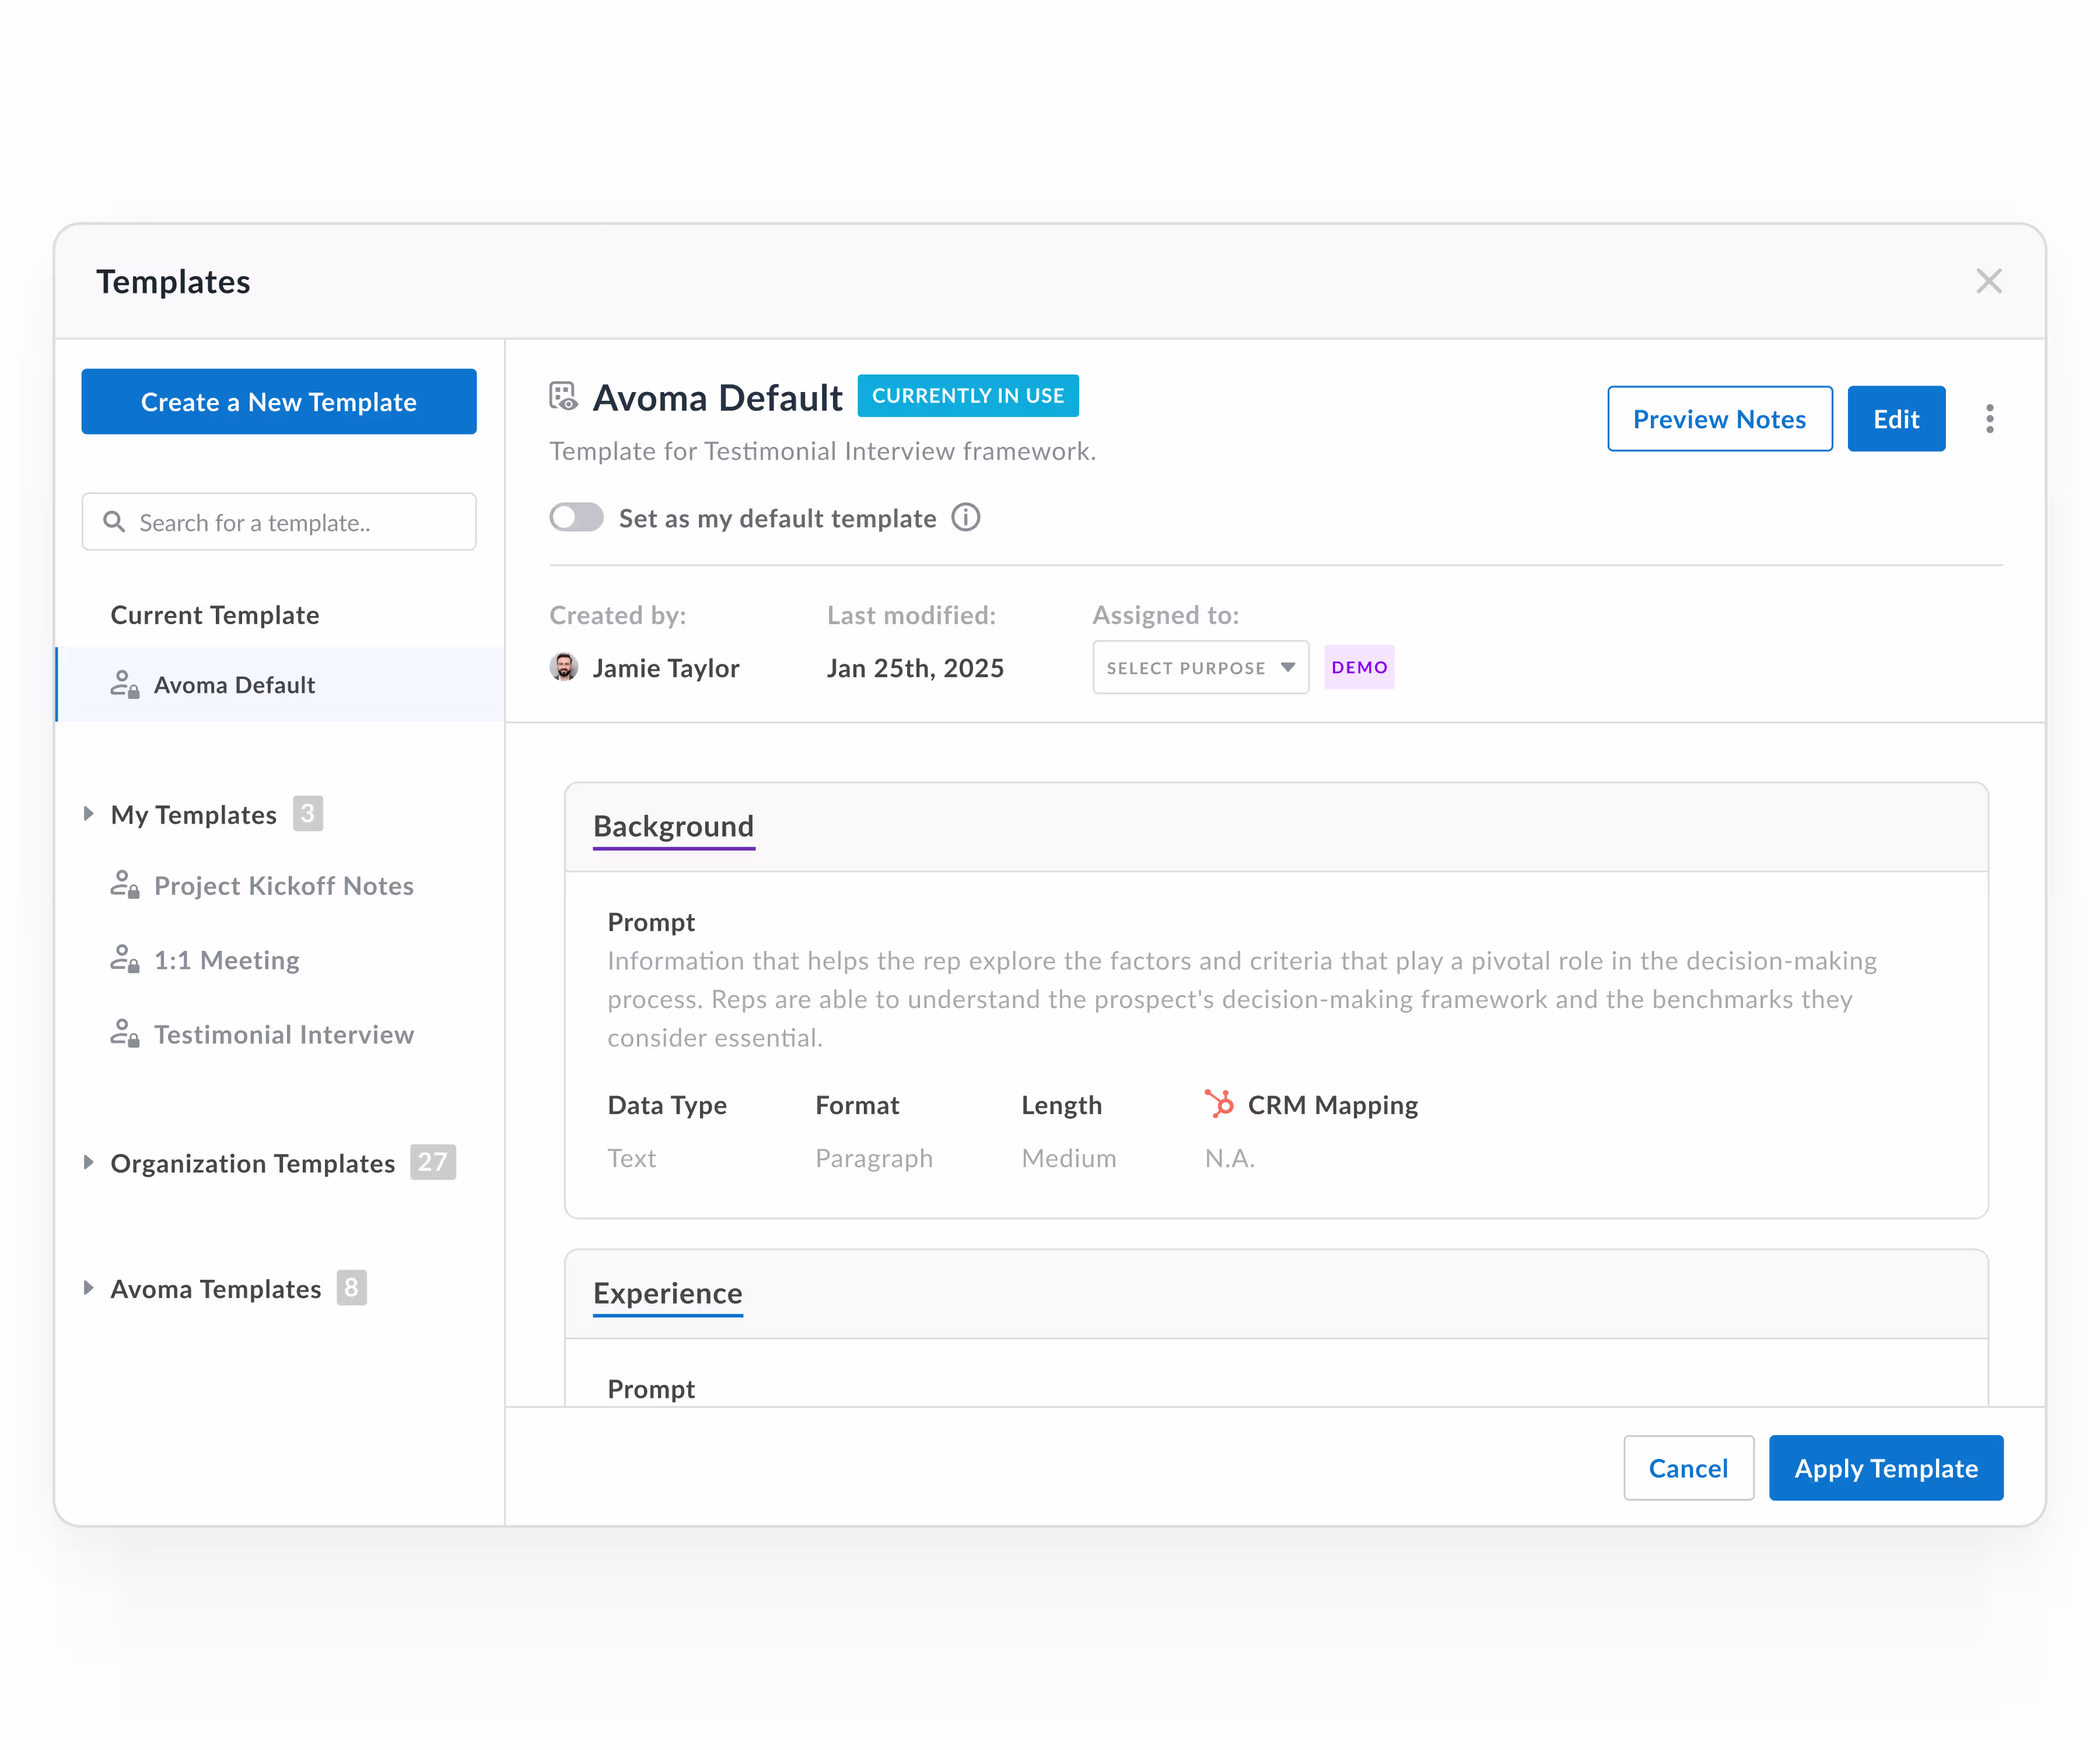Screen dimensions: 2100x1750
Task: Click the Text data type value
Action: pyautogui.click(x=632, y=1158)
